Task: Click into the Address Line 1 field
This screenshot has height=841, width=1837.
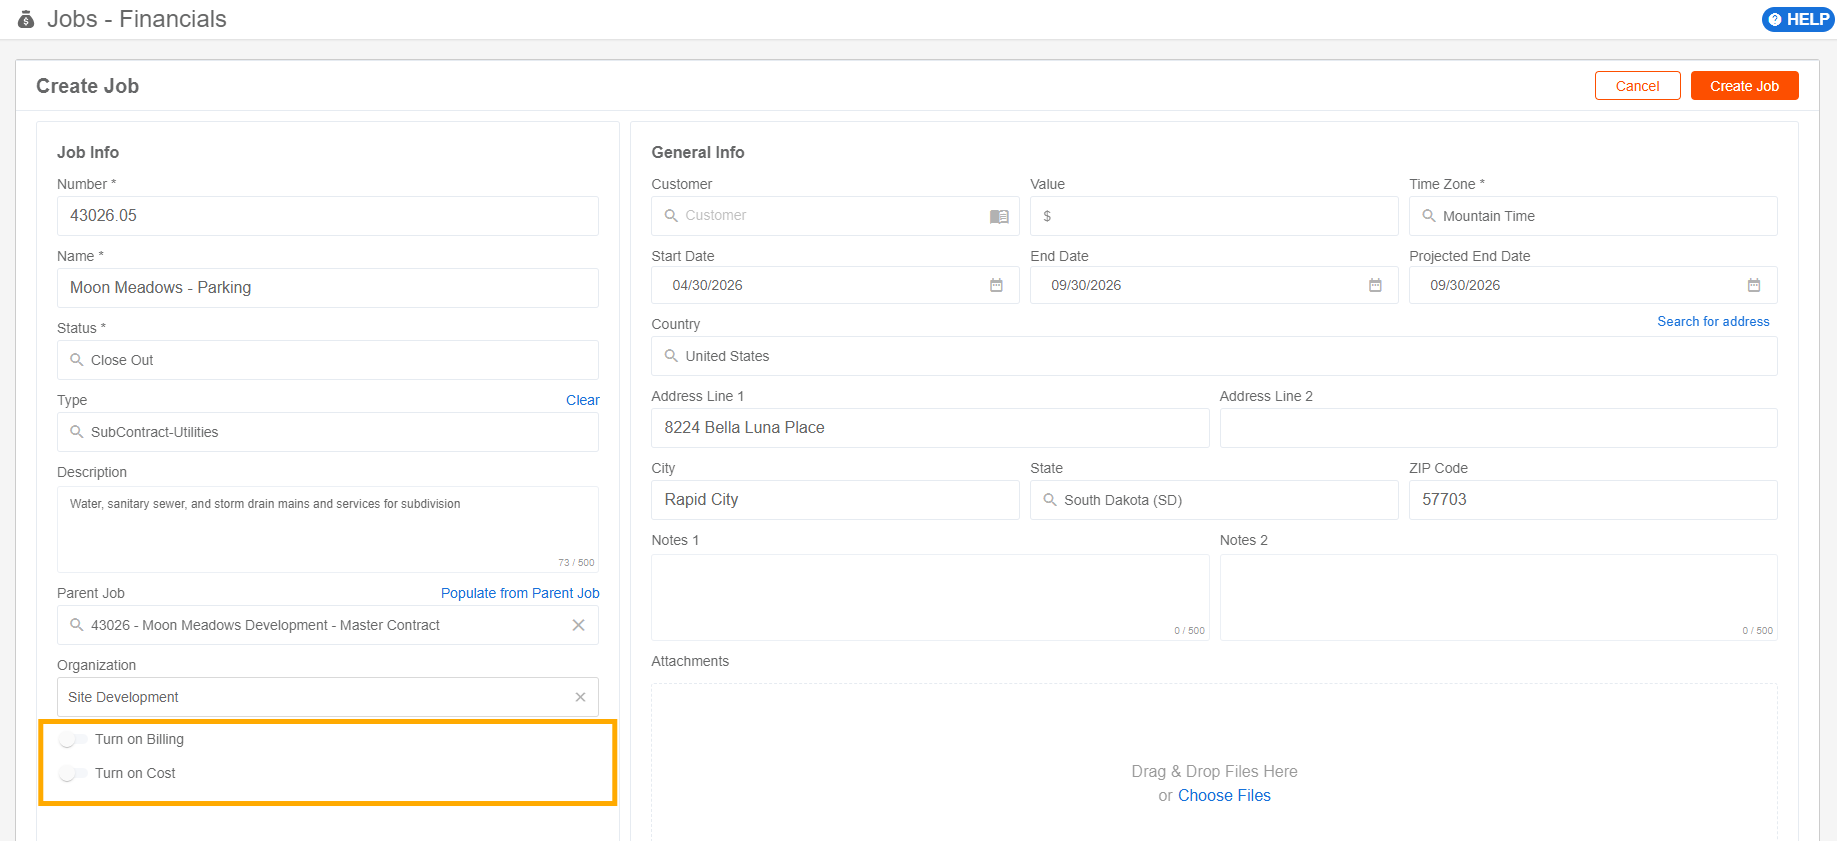Action: (930, 428)
